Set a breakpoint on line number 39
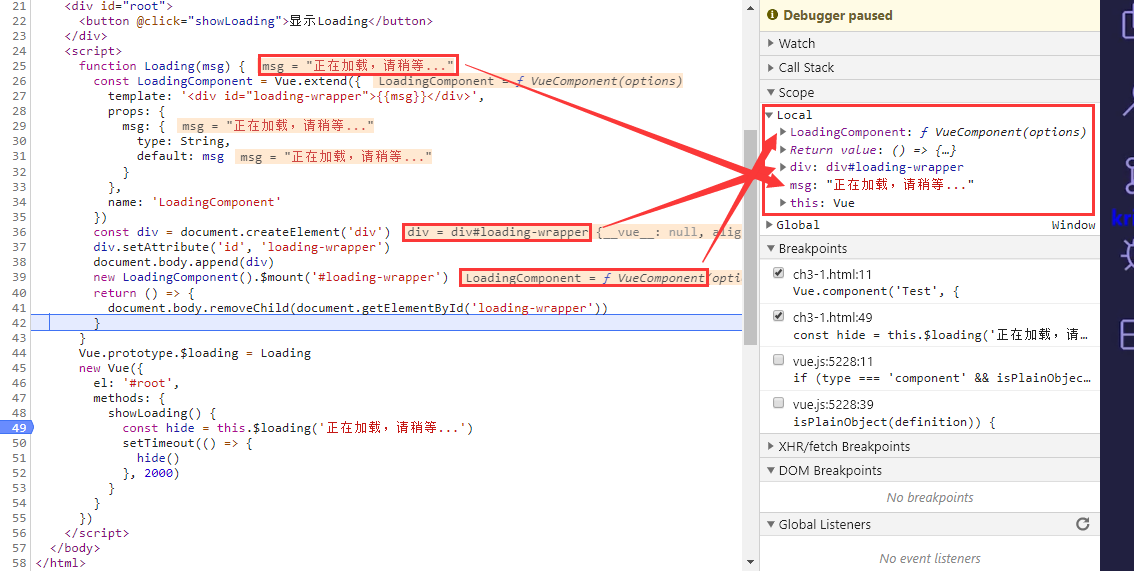The height and width of the screenshot is (571, 1134). click(19, 278)
